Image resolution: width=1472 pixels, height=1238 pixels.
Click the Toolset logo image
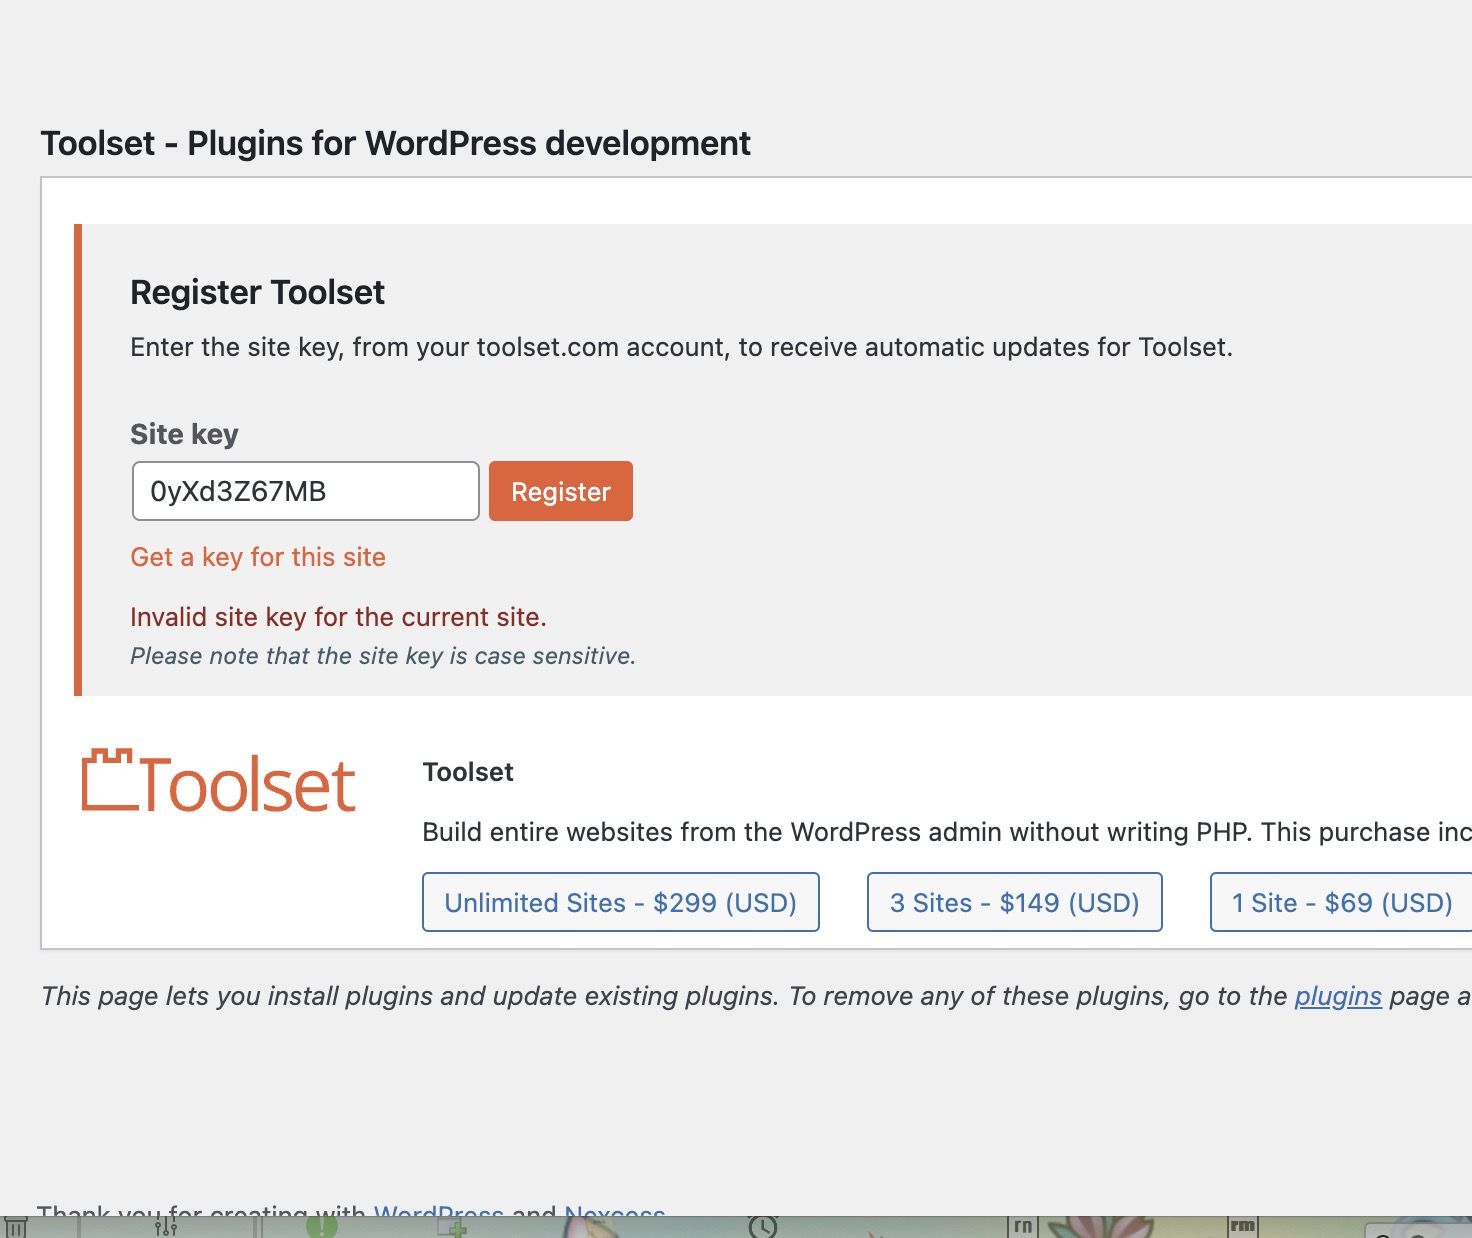pyautogui.click(x=218, y=782)
